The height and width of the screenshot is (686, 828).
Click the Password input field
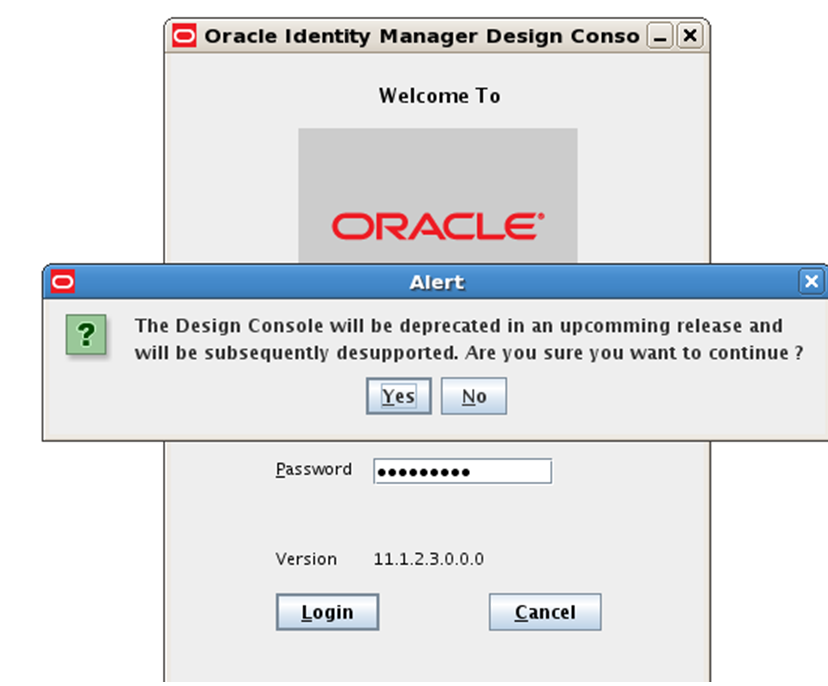tap(462, 470)
